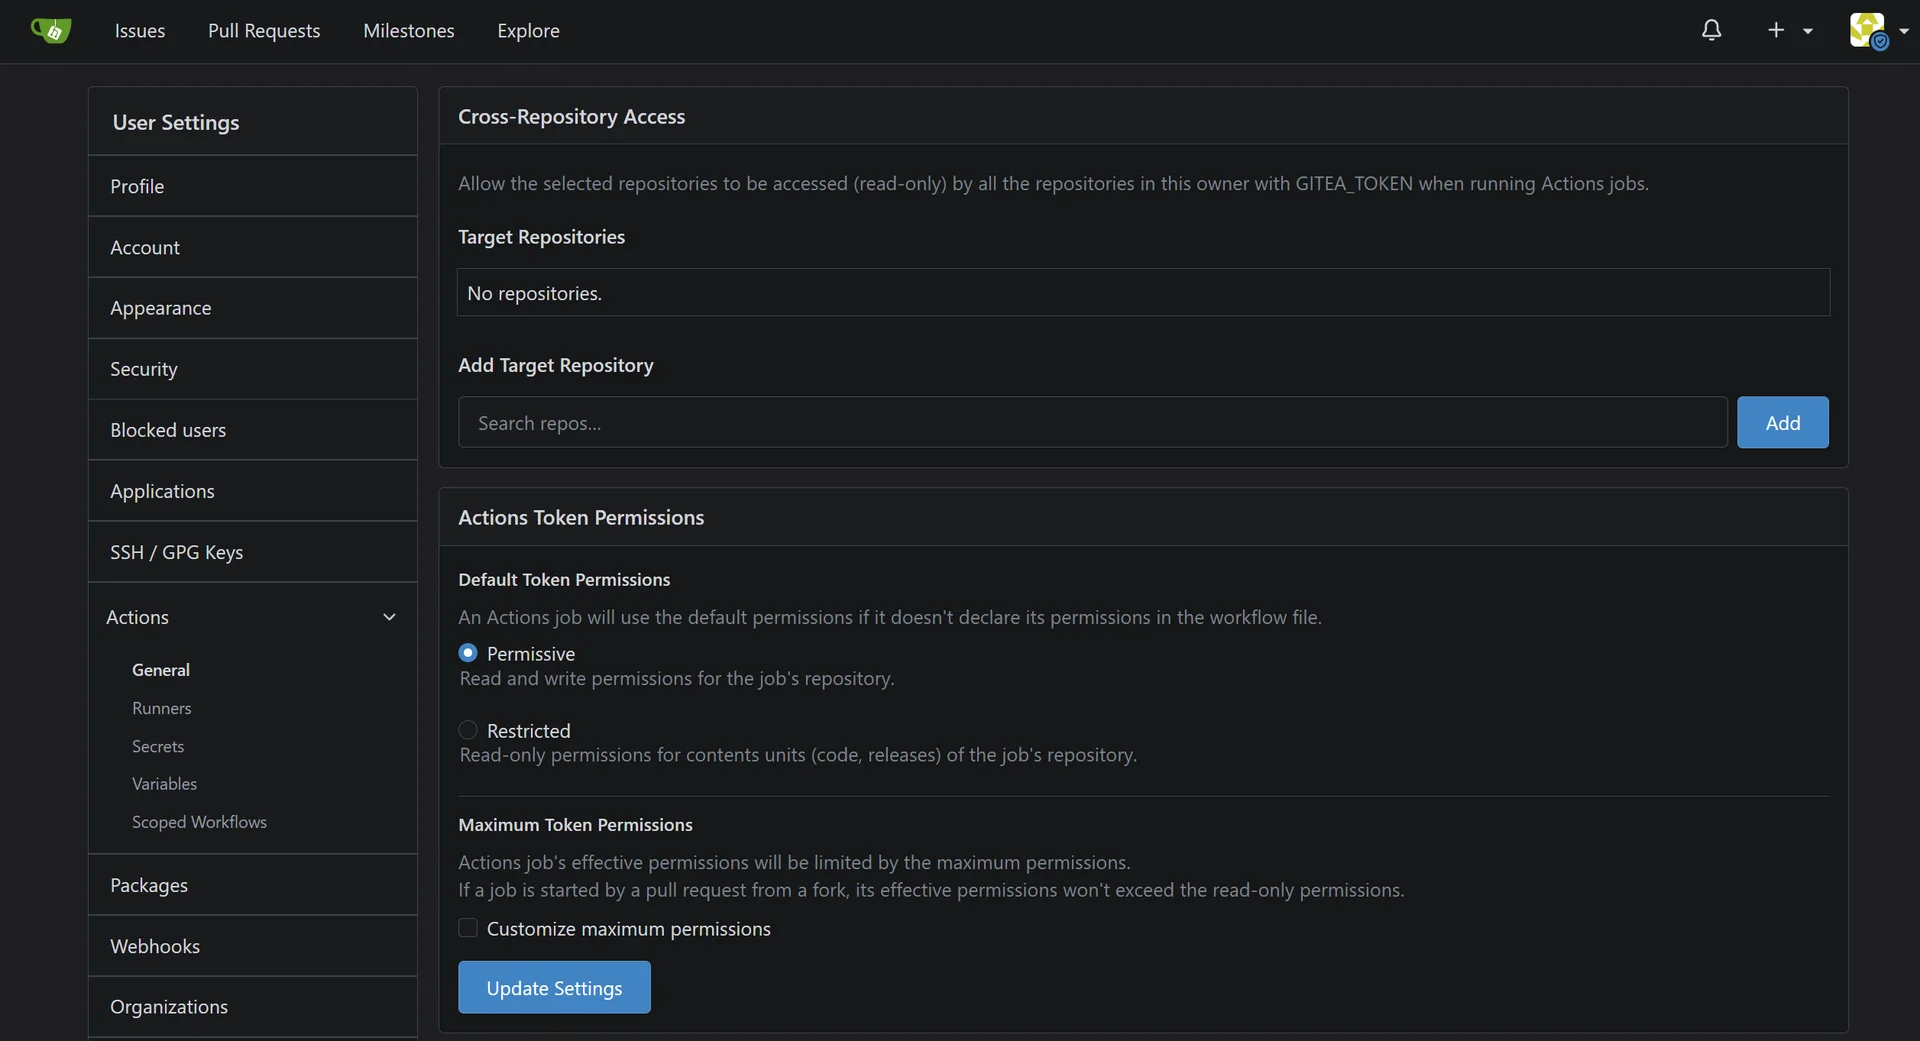Click the Customize maximum permissions label
The height and width of the screenshot is (1041, 1920).
click(x=629, y=928)
